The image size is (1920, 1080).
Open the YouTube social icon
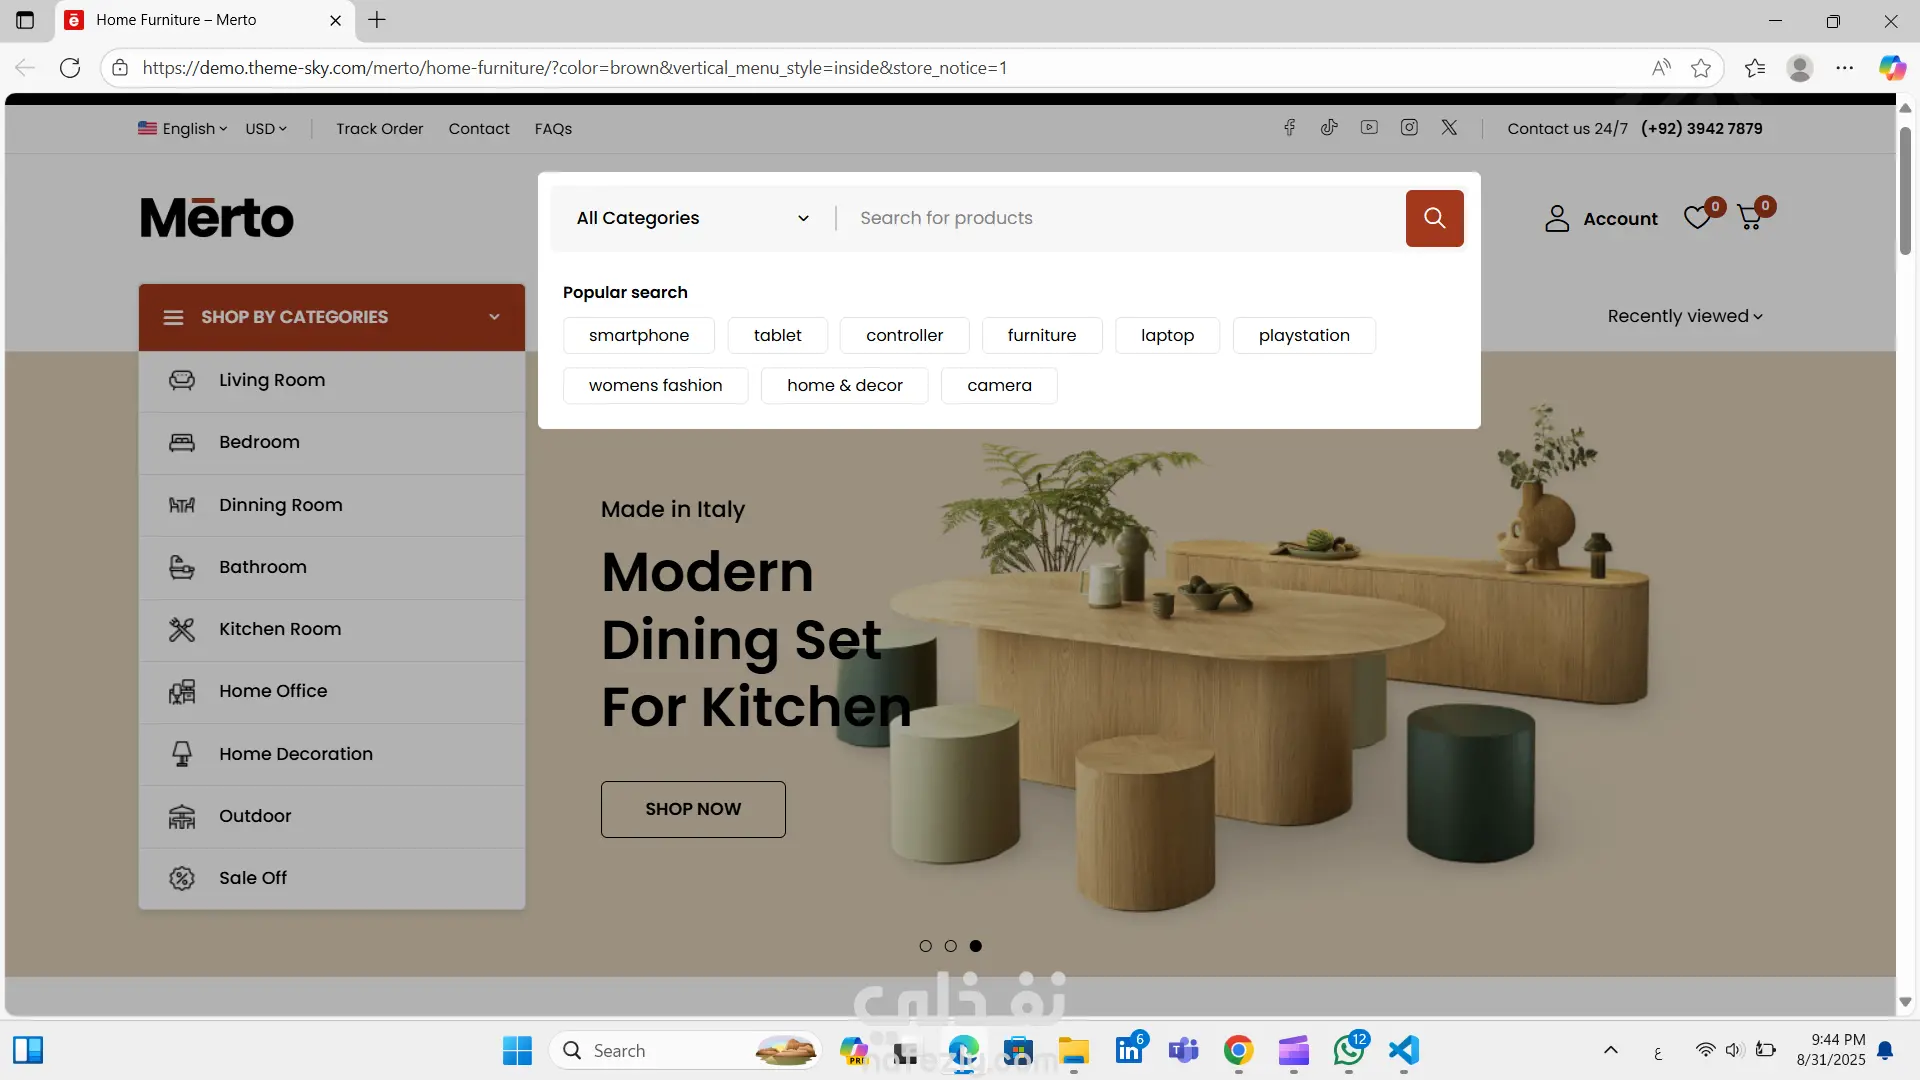(1369, 128)
